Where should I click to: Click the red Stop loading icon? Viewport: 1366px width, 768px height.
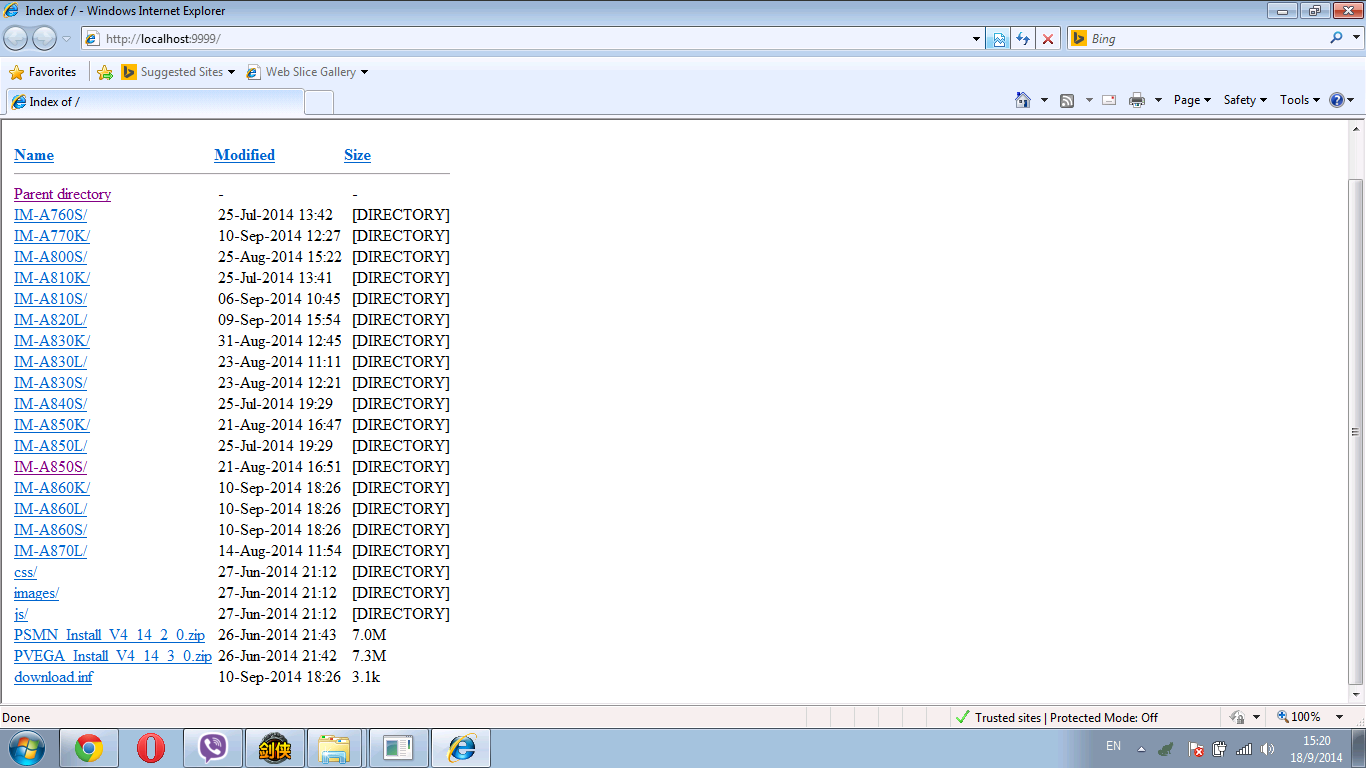(1047, 39)
